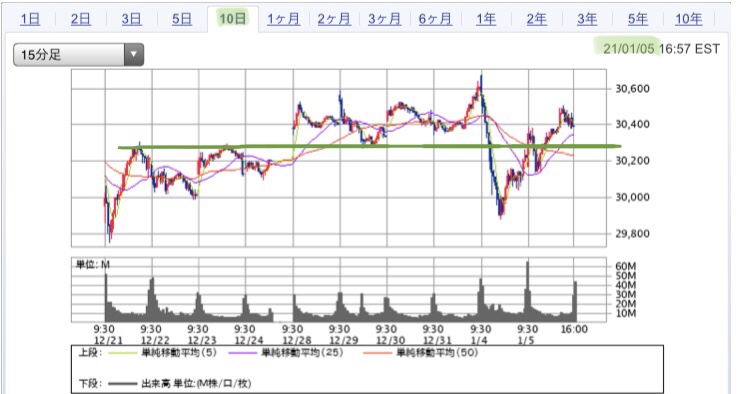Switch to the 2日 range tab
The width and height of the screenshot is (741, 394).
81,19
